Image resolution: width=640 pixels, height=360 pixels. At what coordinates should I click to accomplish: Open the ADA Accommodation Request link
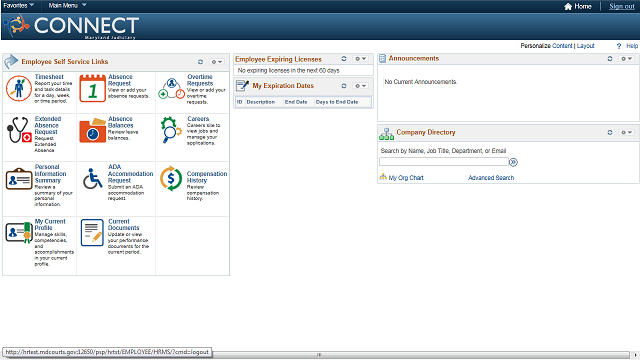tap(130, 173)
